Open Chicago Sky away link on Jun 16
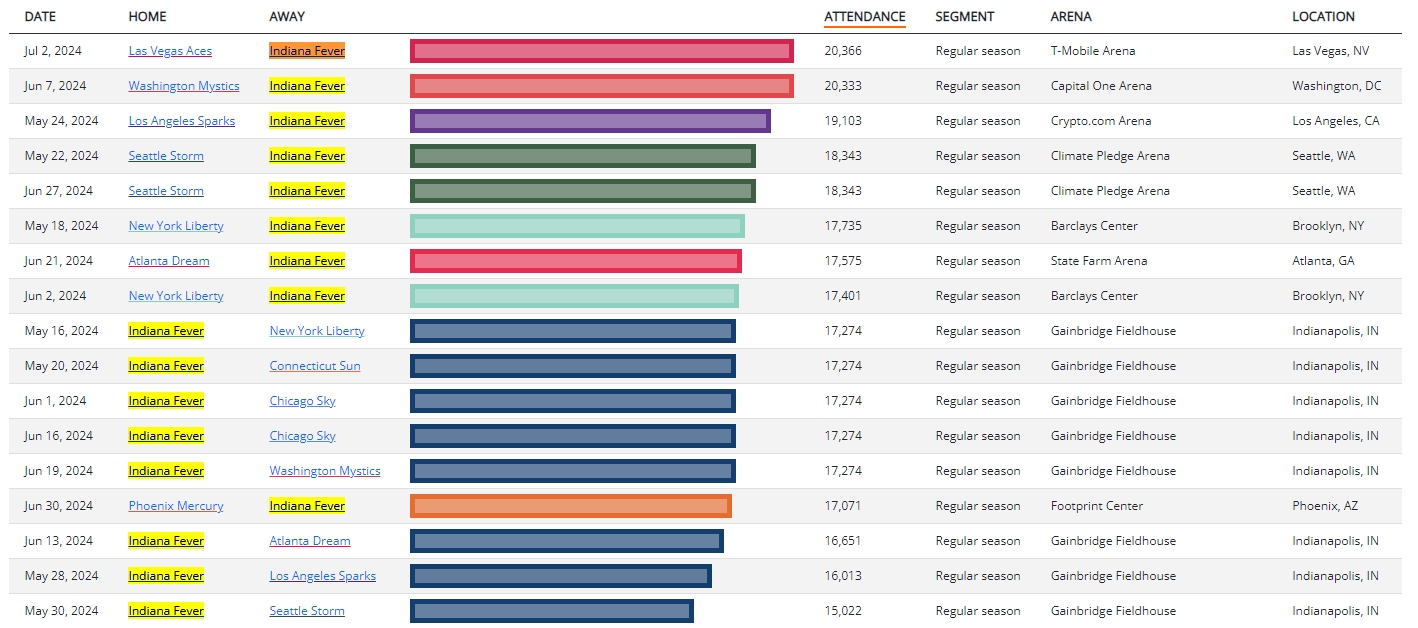 [x=302, y=436]
